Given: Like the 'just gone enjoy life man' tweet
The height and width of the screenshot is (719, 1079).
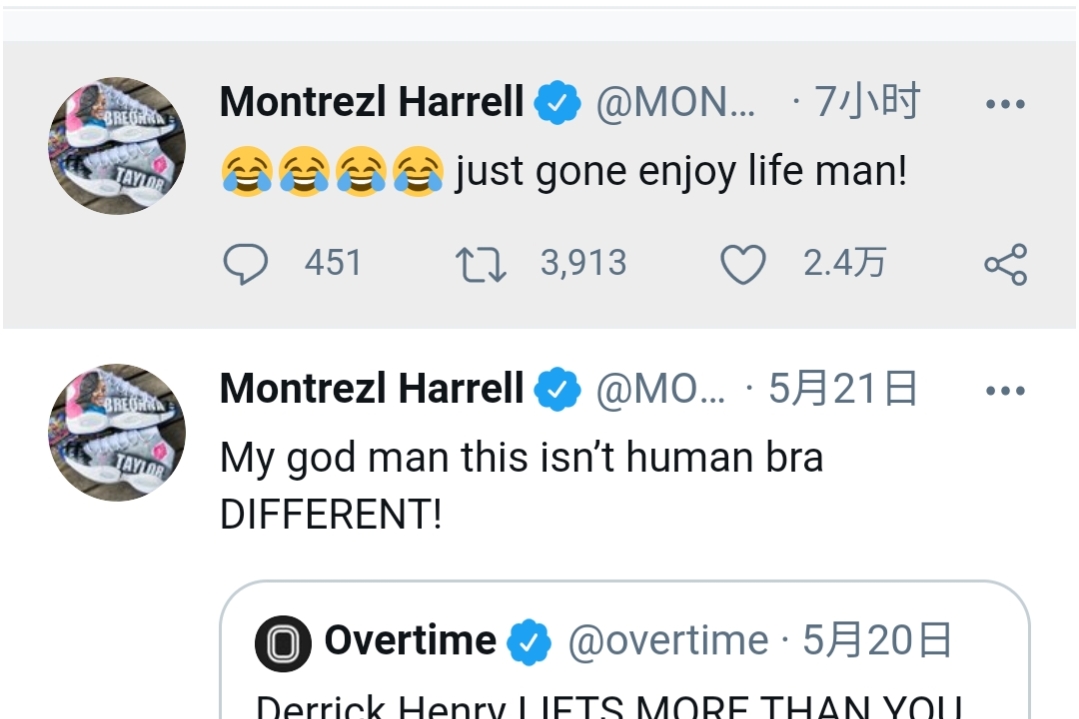Looking at the screenshot, I should [x=743, y=264].
